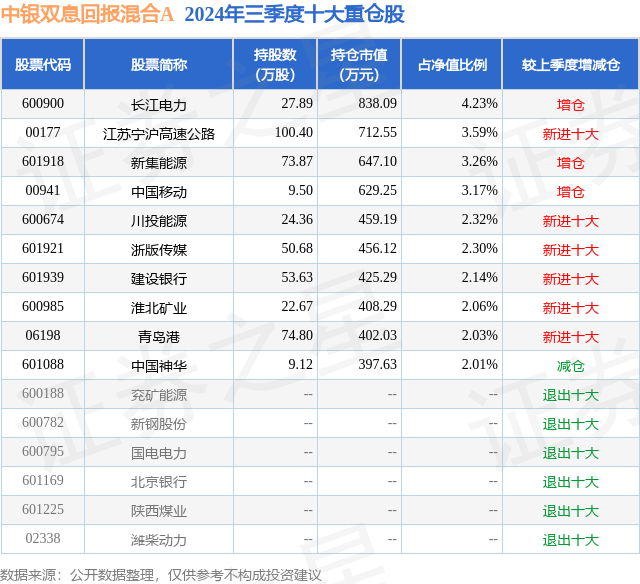Click the 新集能源 stock name
Image resolution: width=640 pixels, height=584 pixels.
pyautogui.click(x=159, y=163)
